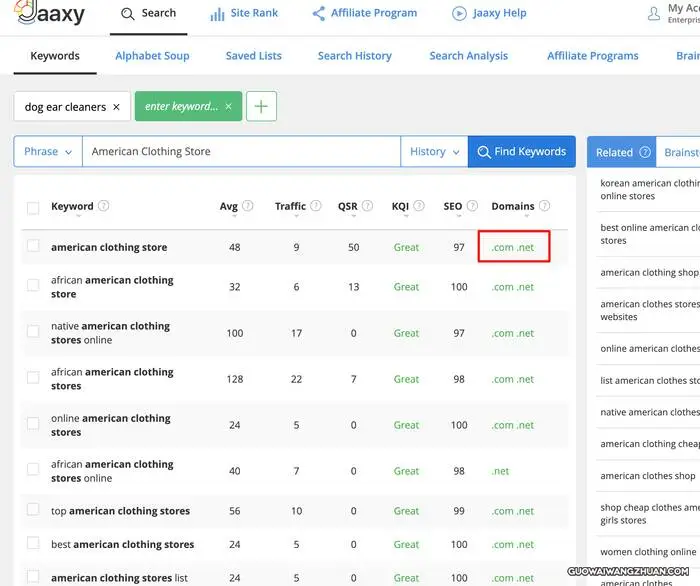This screenshot has height=586, width=700.
Task: Remove the dog ear cleaners keyword tab
Action: (x=116, y=107)
